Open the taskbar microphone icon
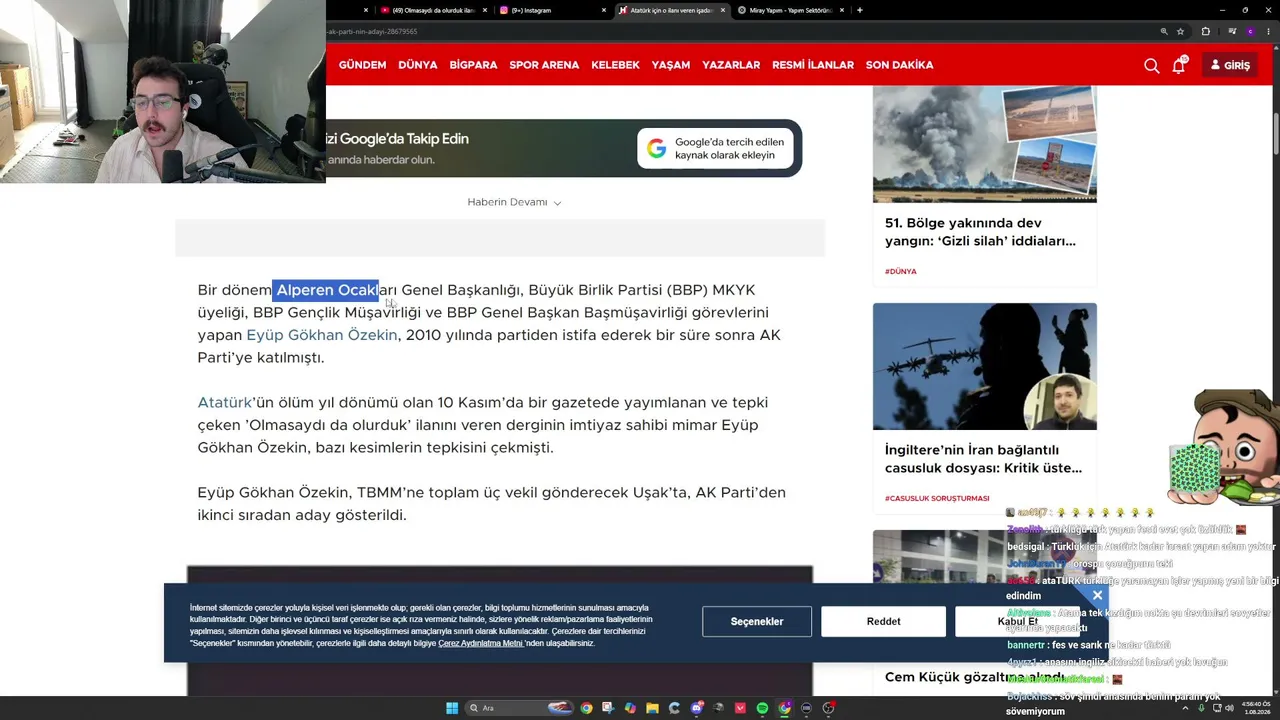The height and width of the screenshot is (720, 1280). [x=1201, y=708]
